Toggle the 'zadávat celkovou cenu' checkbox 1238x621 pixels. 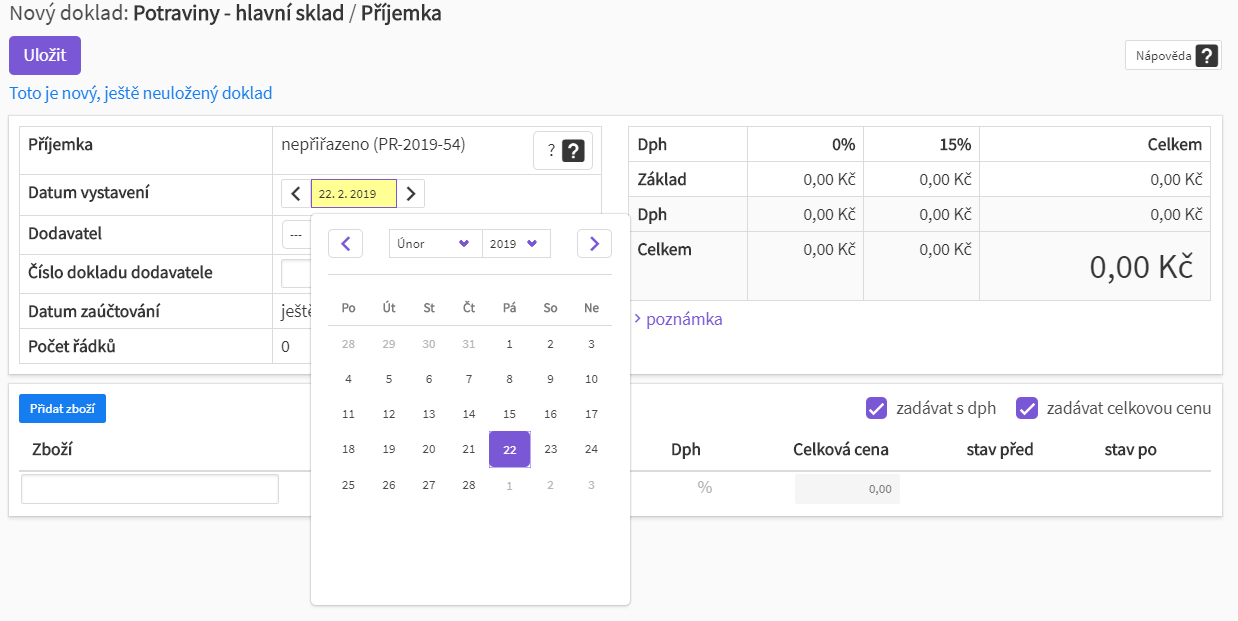[x=1026, y=408]
